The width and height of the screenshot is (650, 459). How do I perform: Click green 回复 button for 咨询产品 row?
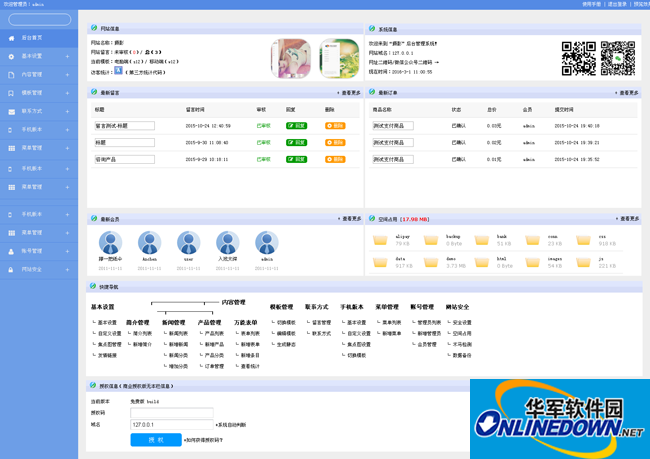[296, 159]
